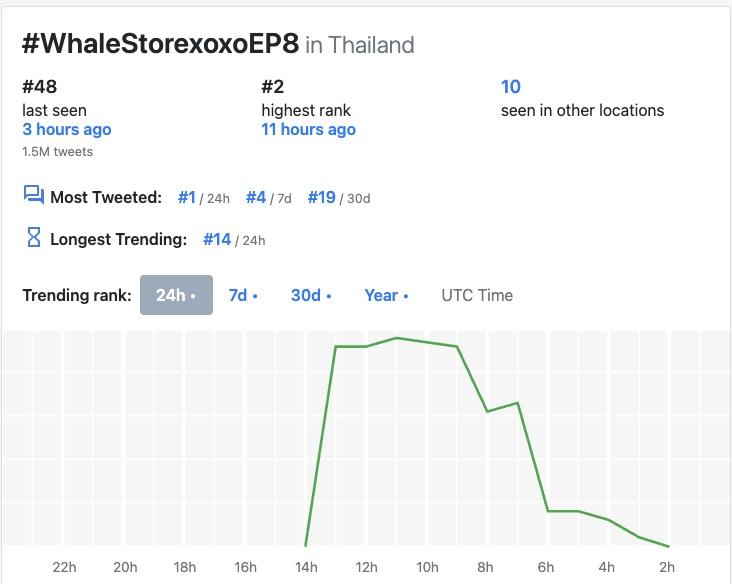
Task: Open Longest Trending #14 24h rank link
Action: (217, 239)
